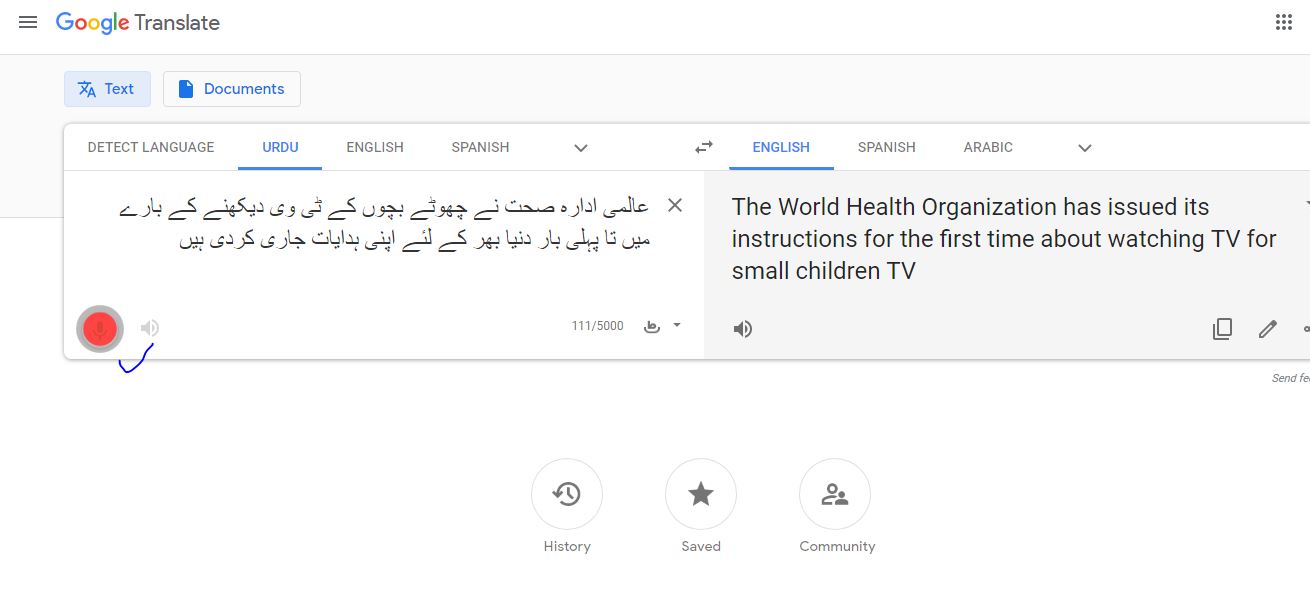This screenshot has width=1310, height=590.
Task: Open the navigation hamburger menu
Action: [28, 22]
